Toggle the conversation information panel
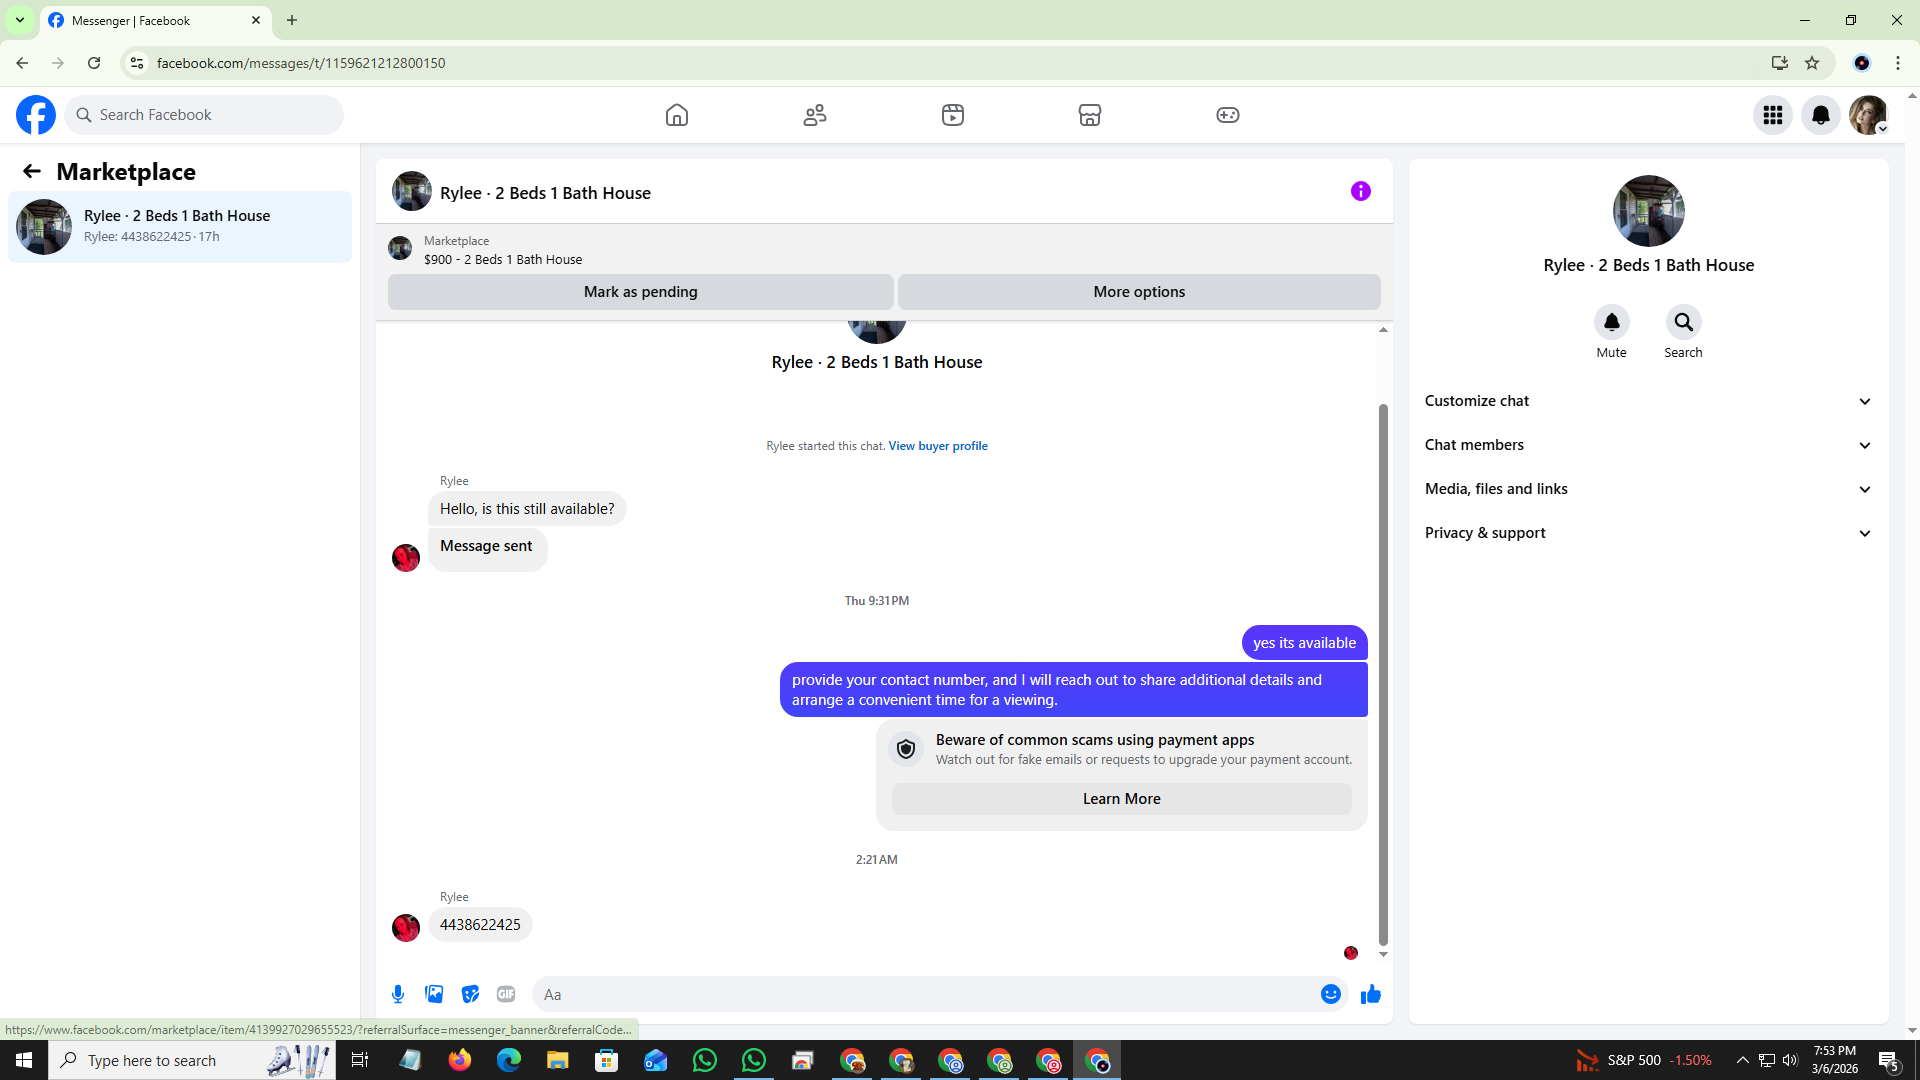The width and height of the screenshot is (1920, 1080). click(x=1360, y=191)
